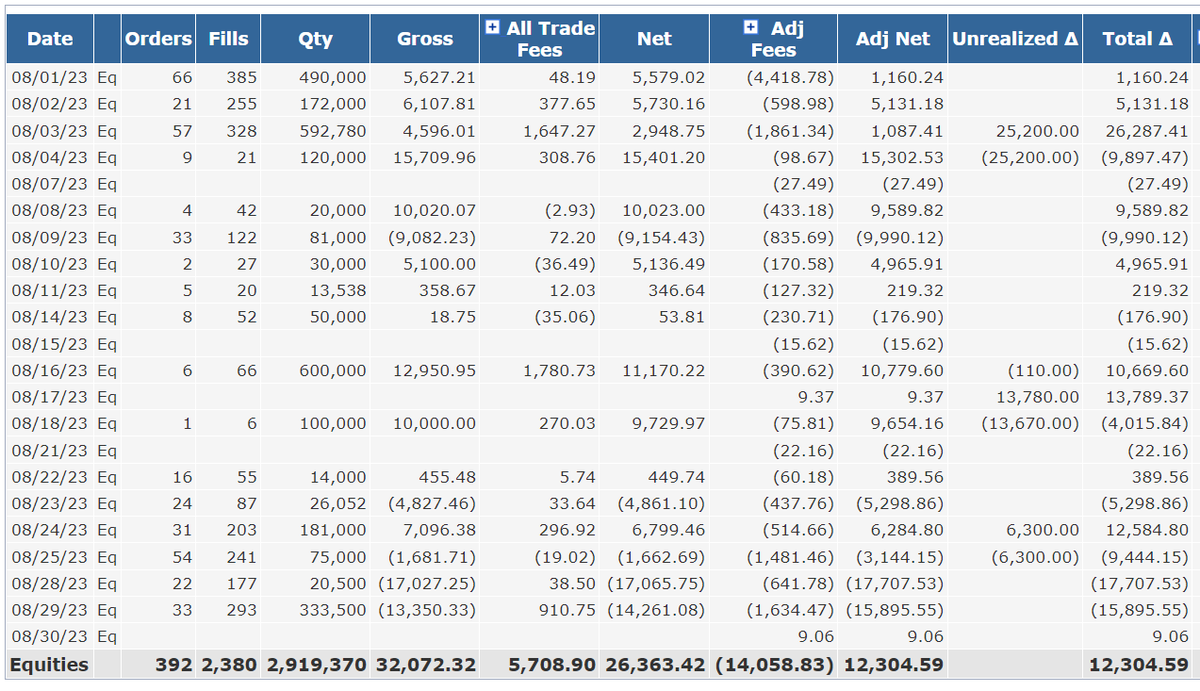Click quantity value 592,780
Screen dimensions: 1200x691
[333, 131]
